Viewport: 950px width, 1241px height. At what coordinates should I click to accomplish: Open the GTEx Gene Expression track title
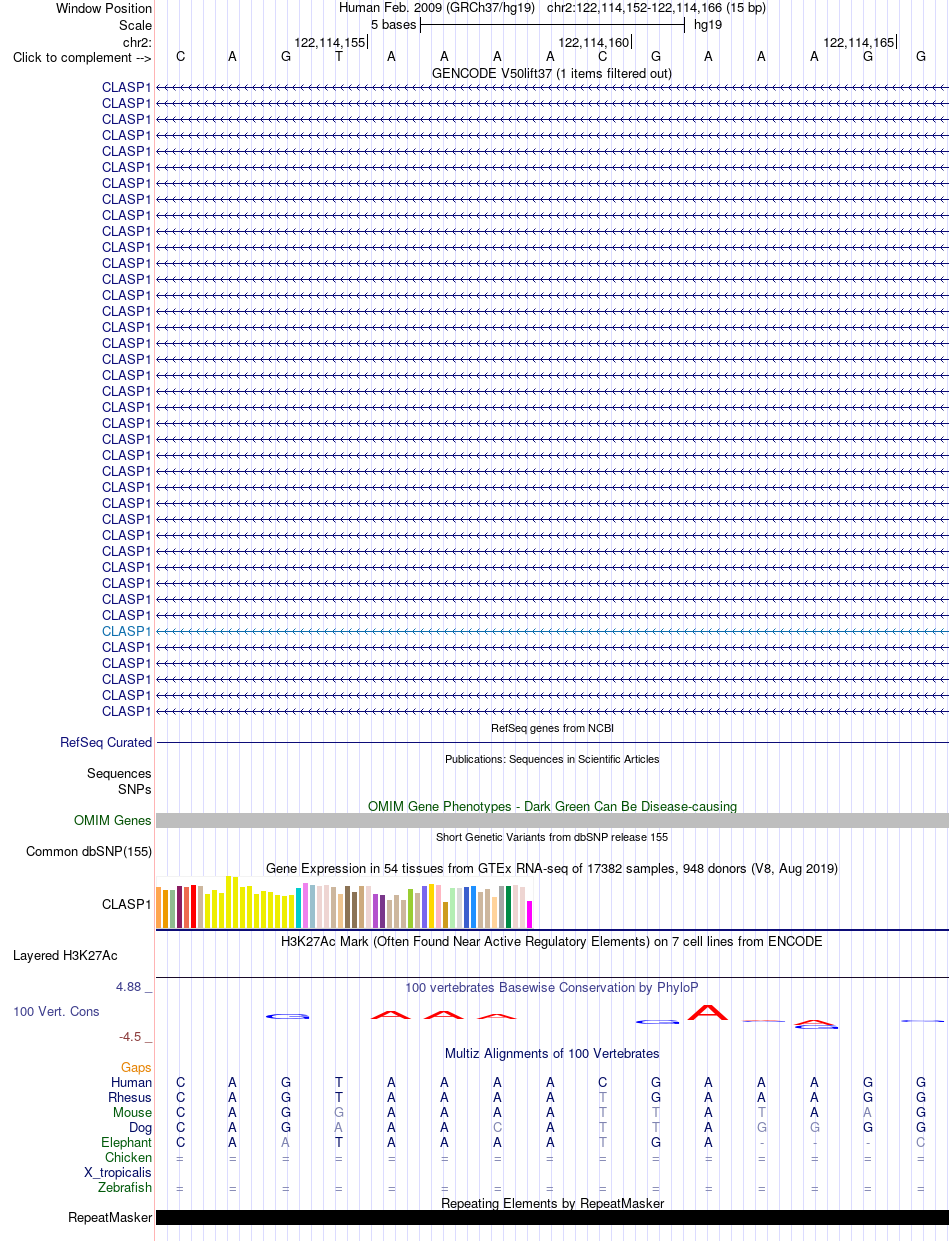(552, 868)
